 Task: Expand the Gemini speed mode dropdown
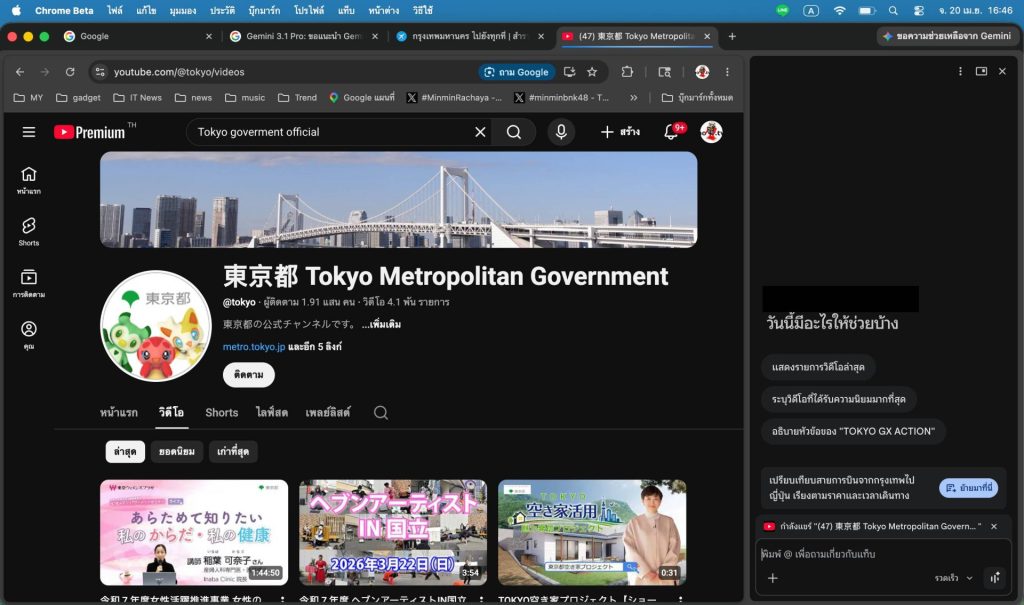click(954, 578)
